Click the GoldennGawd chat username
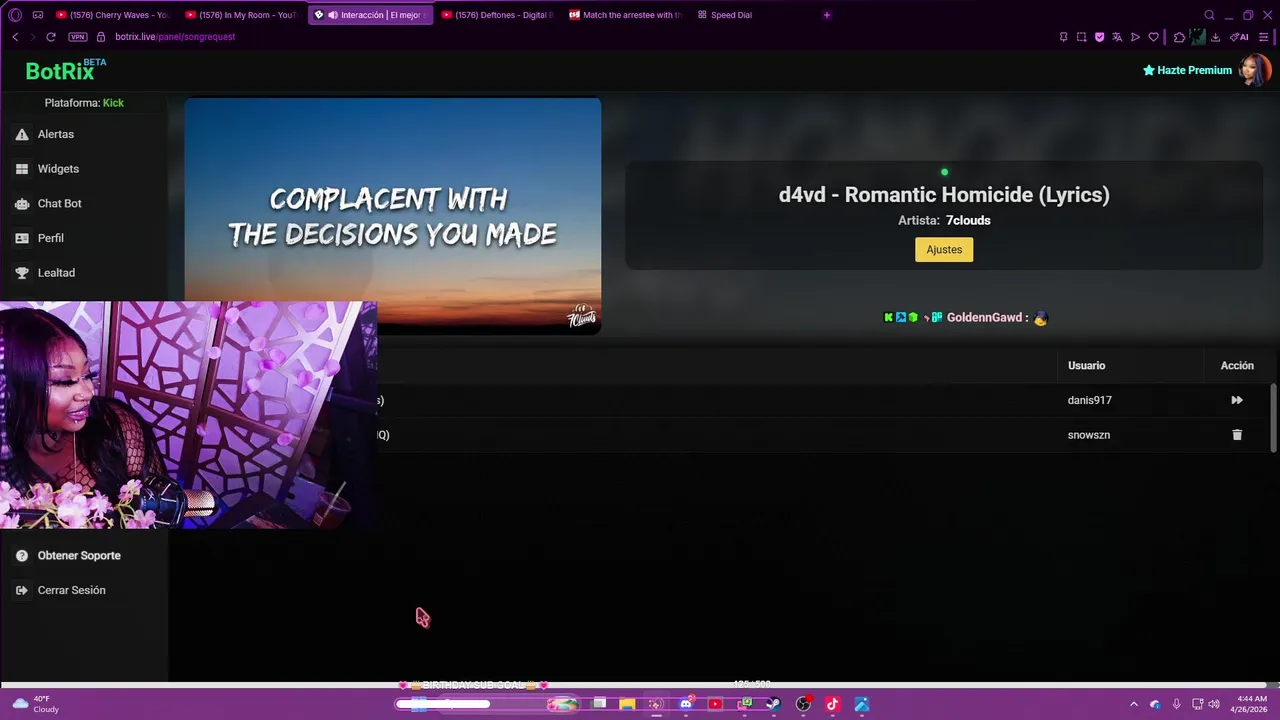This screenshot has width=1280, height=720. pyautogui.click(x=984, y=317)
